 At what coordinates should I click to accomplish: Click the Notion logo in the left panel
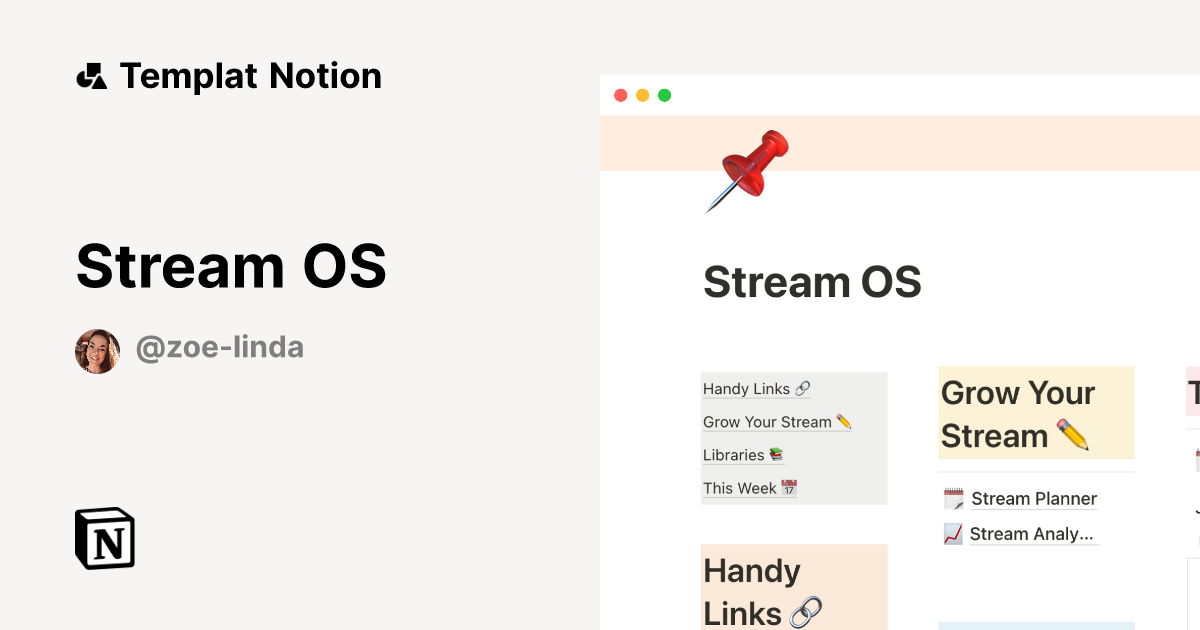[103, 538]
